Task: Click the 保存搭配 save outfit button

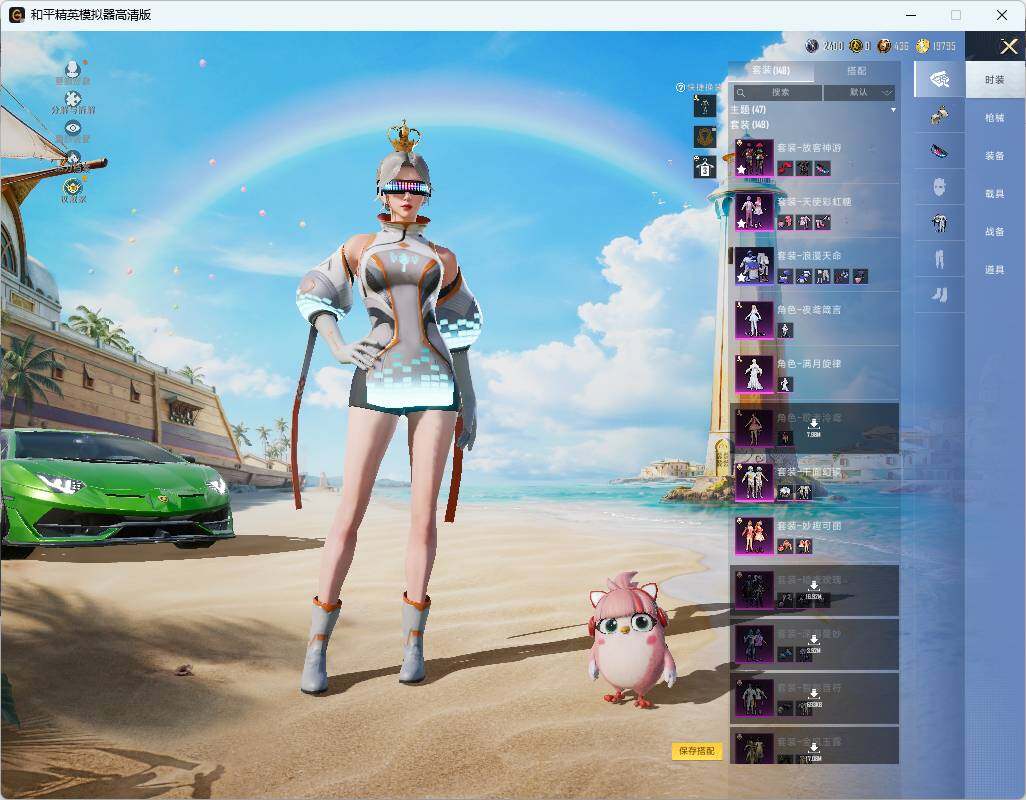Action: click(696, 751)
